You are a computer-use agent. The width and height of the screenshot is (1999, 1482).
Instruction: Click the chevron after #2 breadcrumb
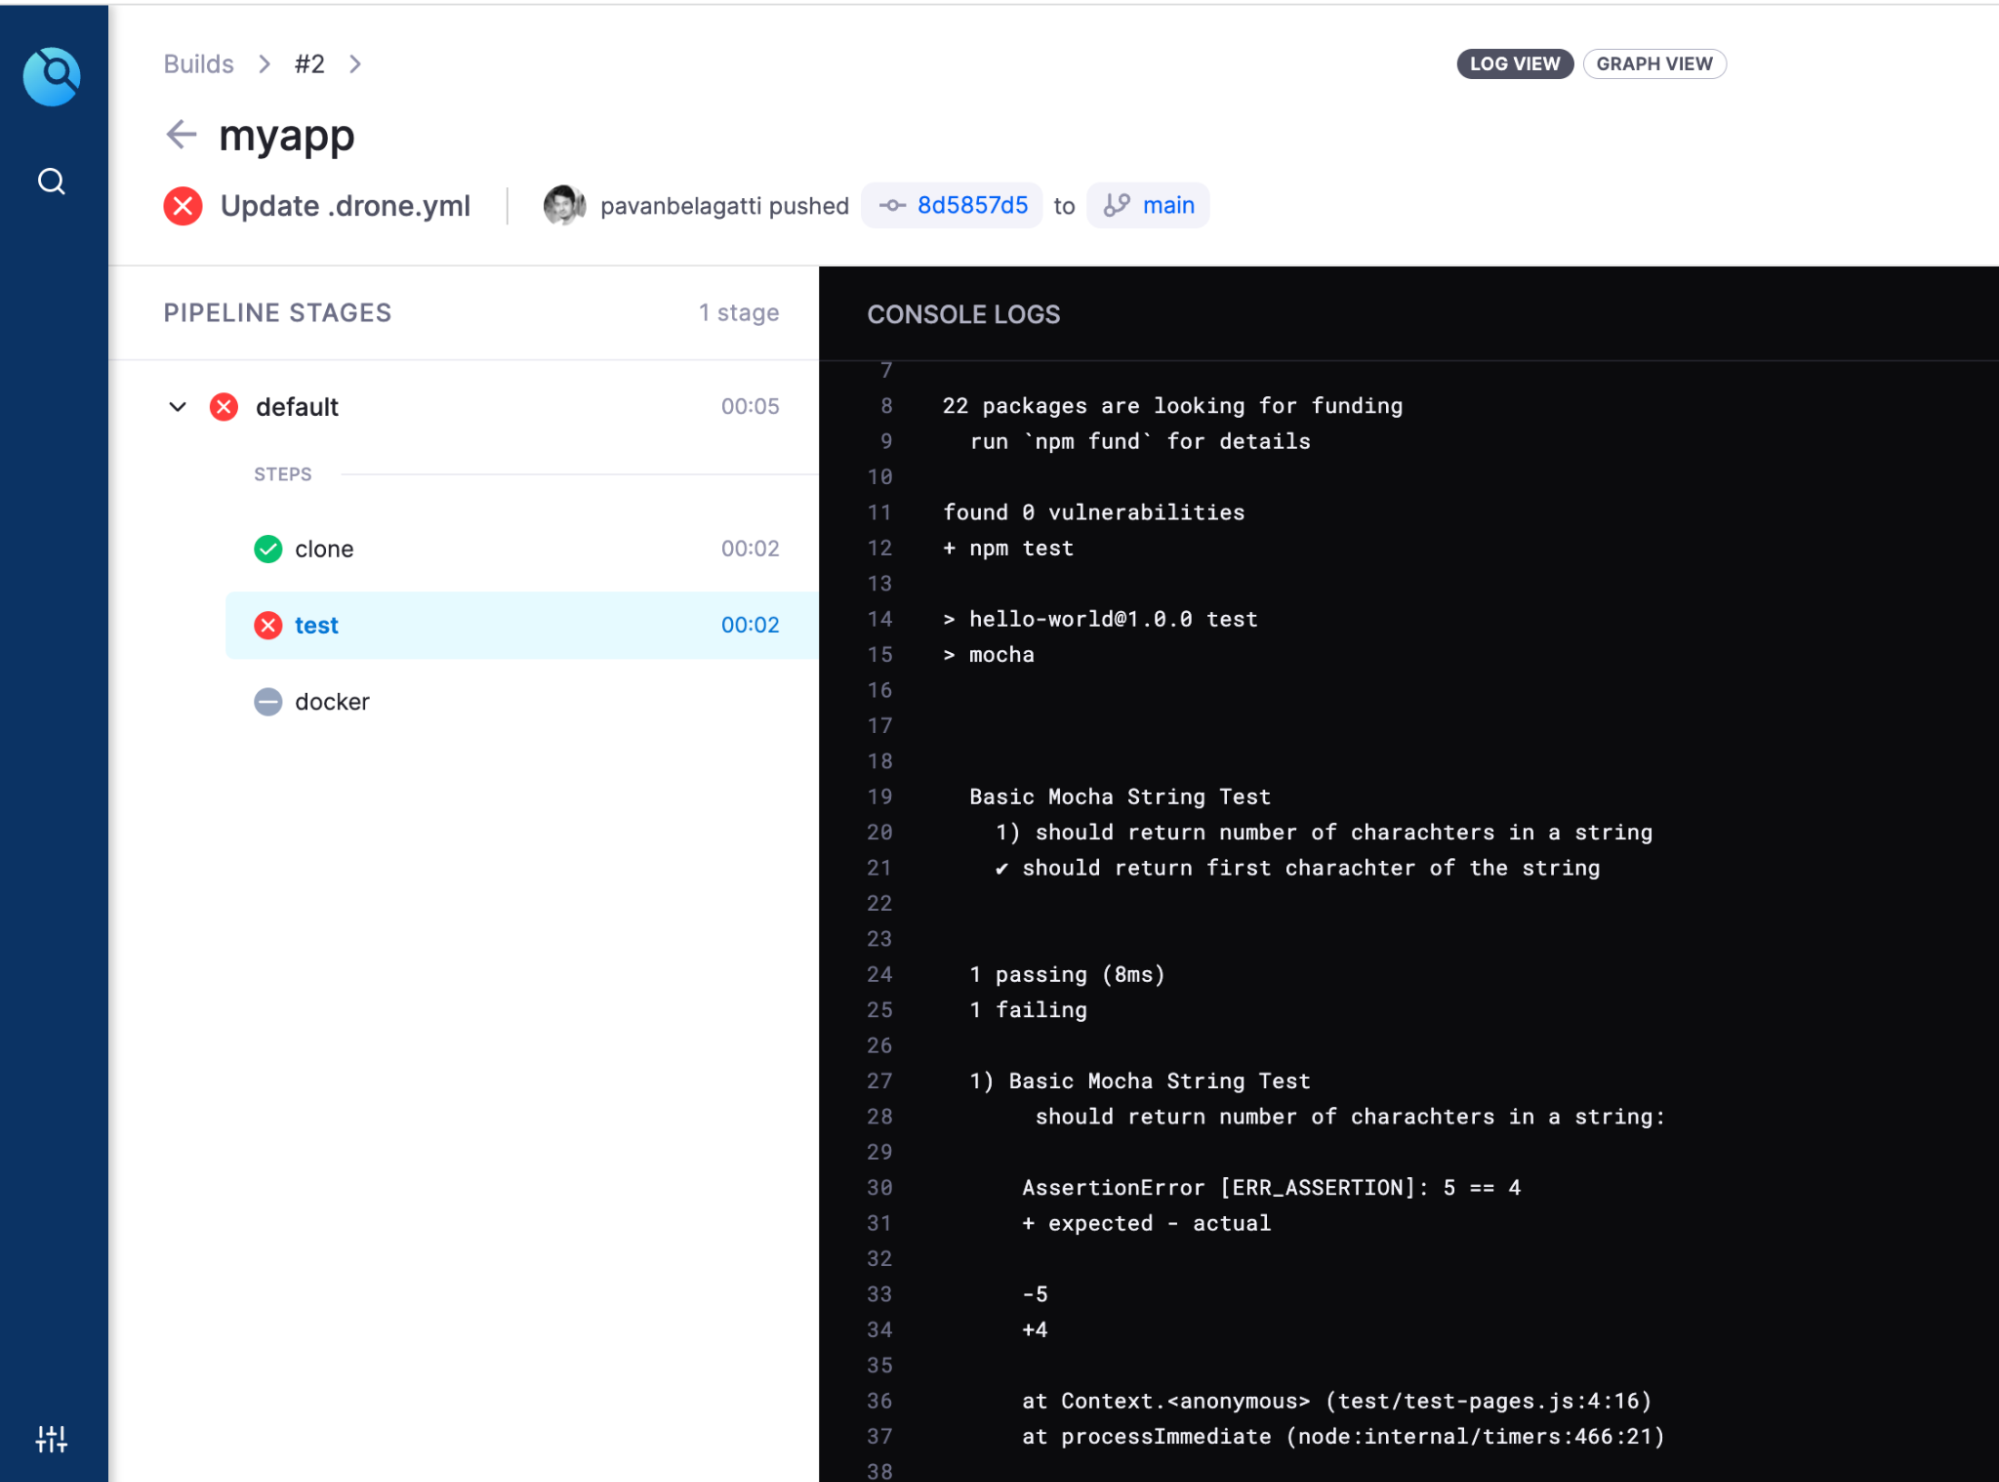point(355,64)
